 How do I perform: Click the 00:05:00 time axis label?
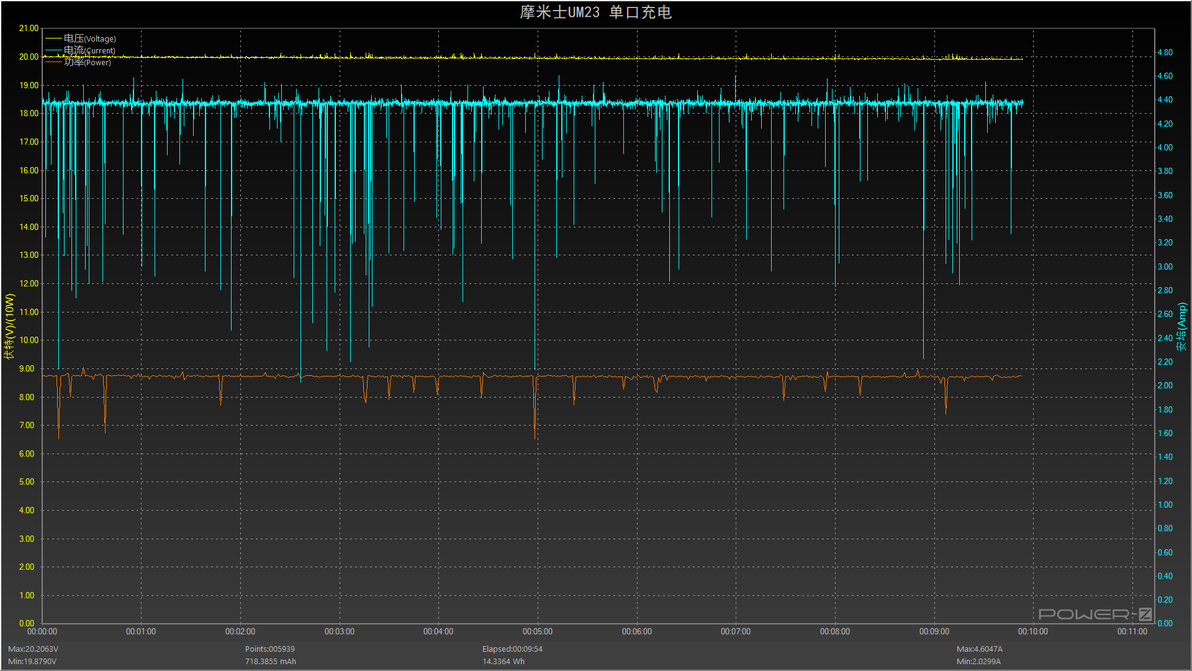pyautogui.click(x=537, y=631)
